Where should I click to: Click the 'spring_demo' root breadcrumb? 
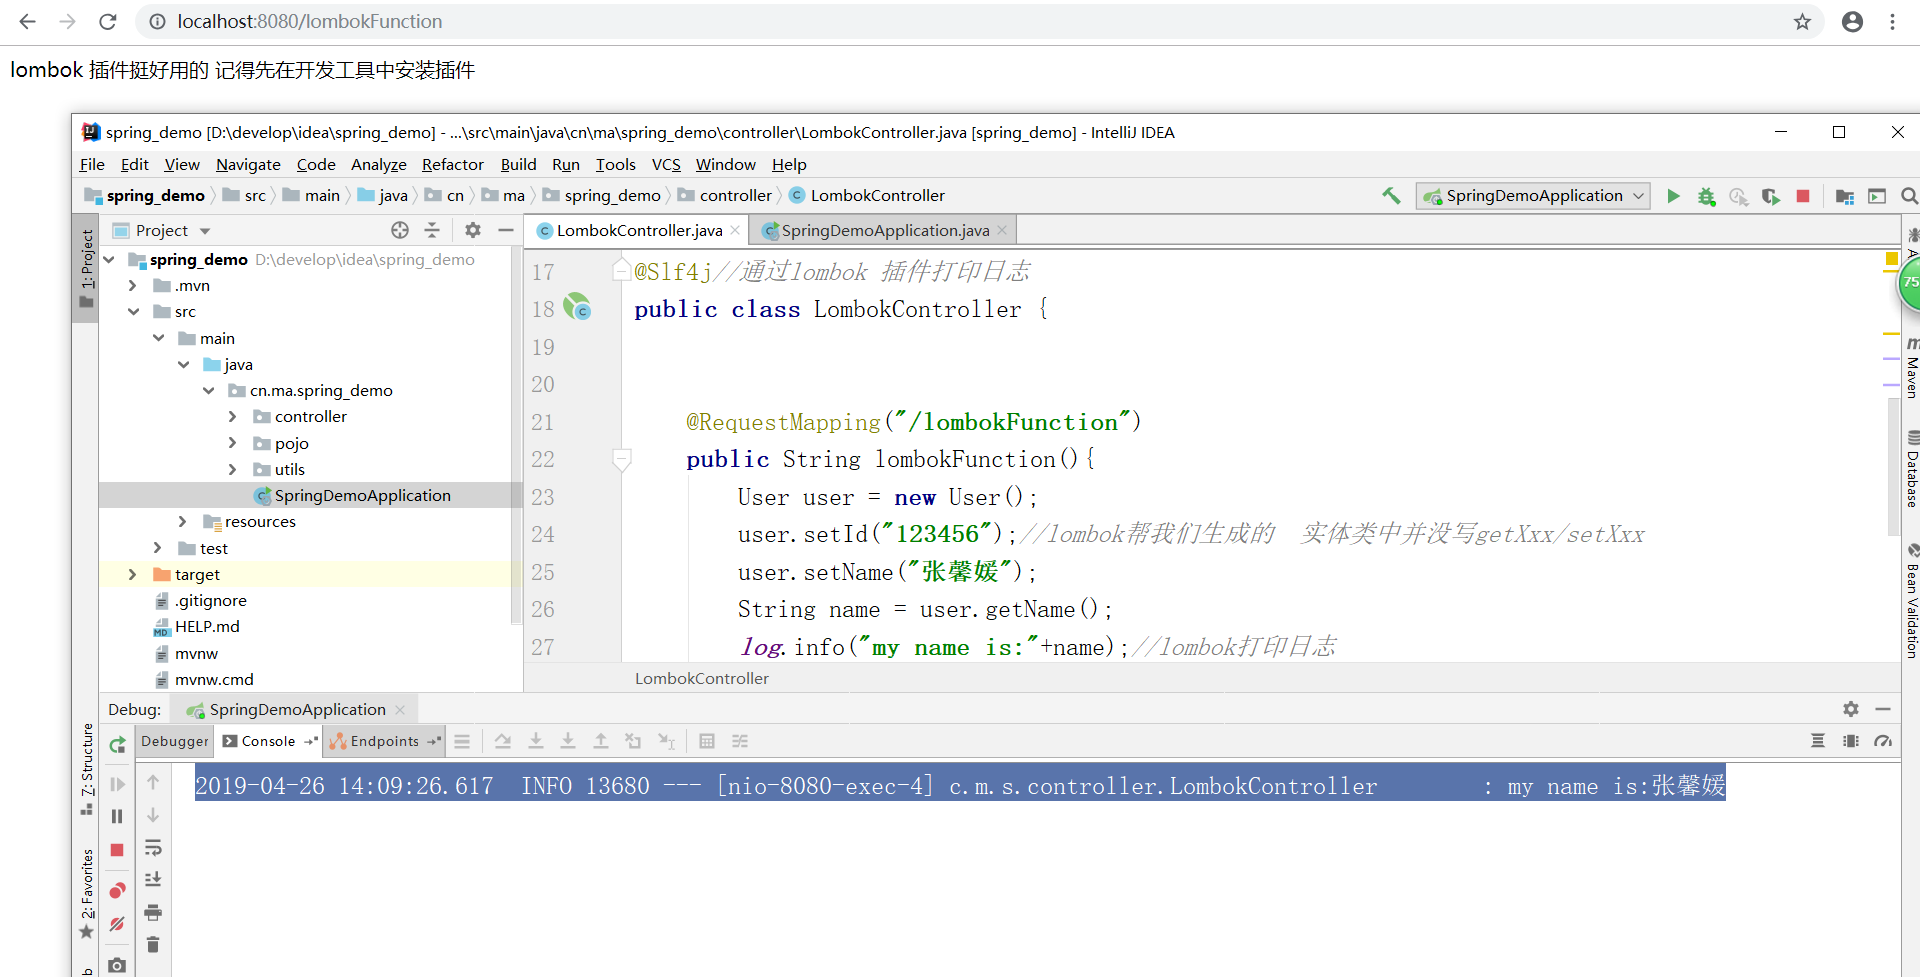146,196
